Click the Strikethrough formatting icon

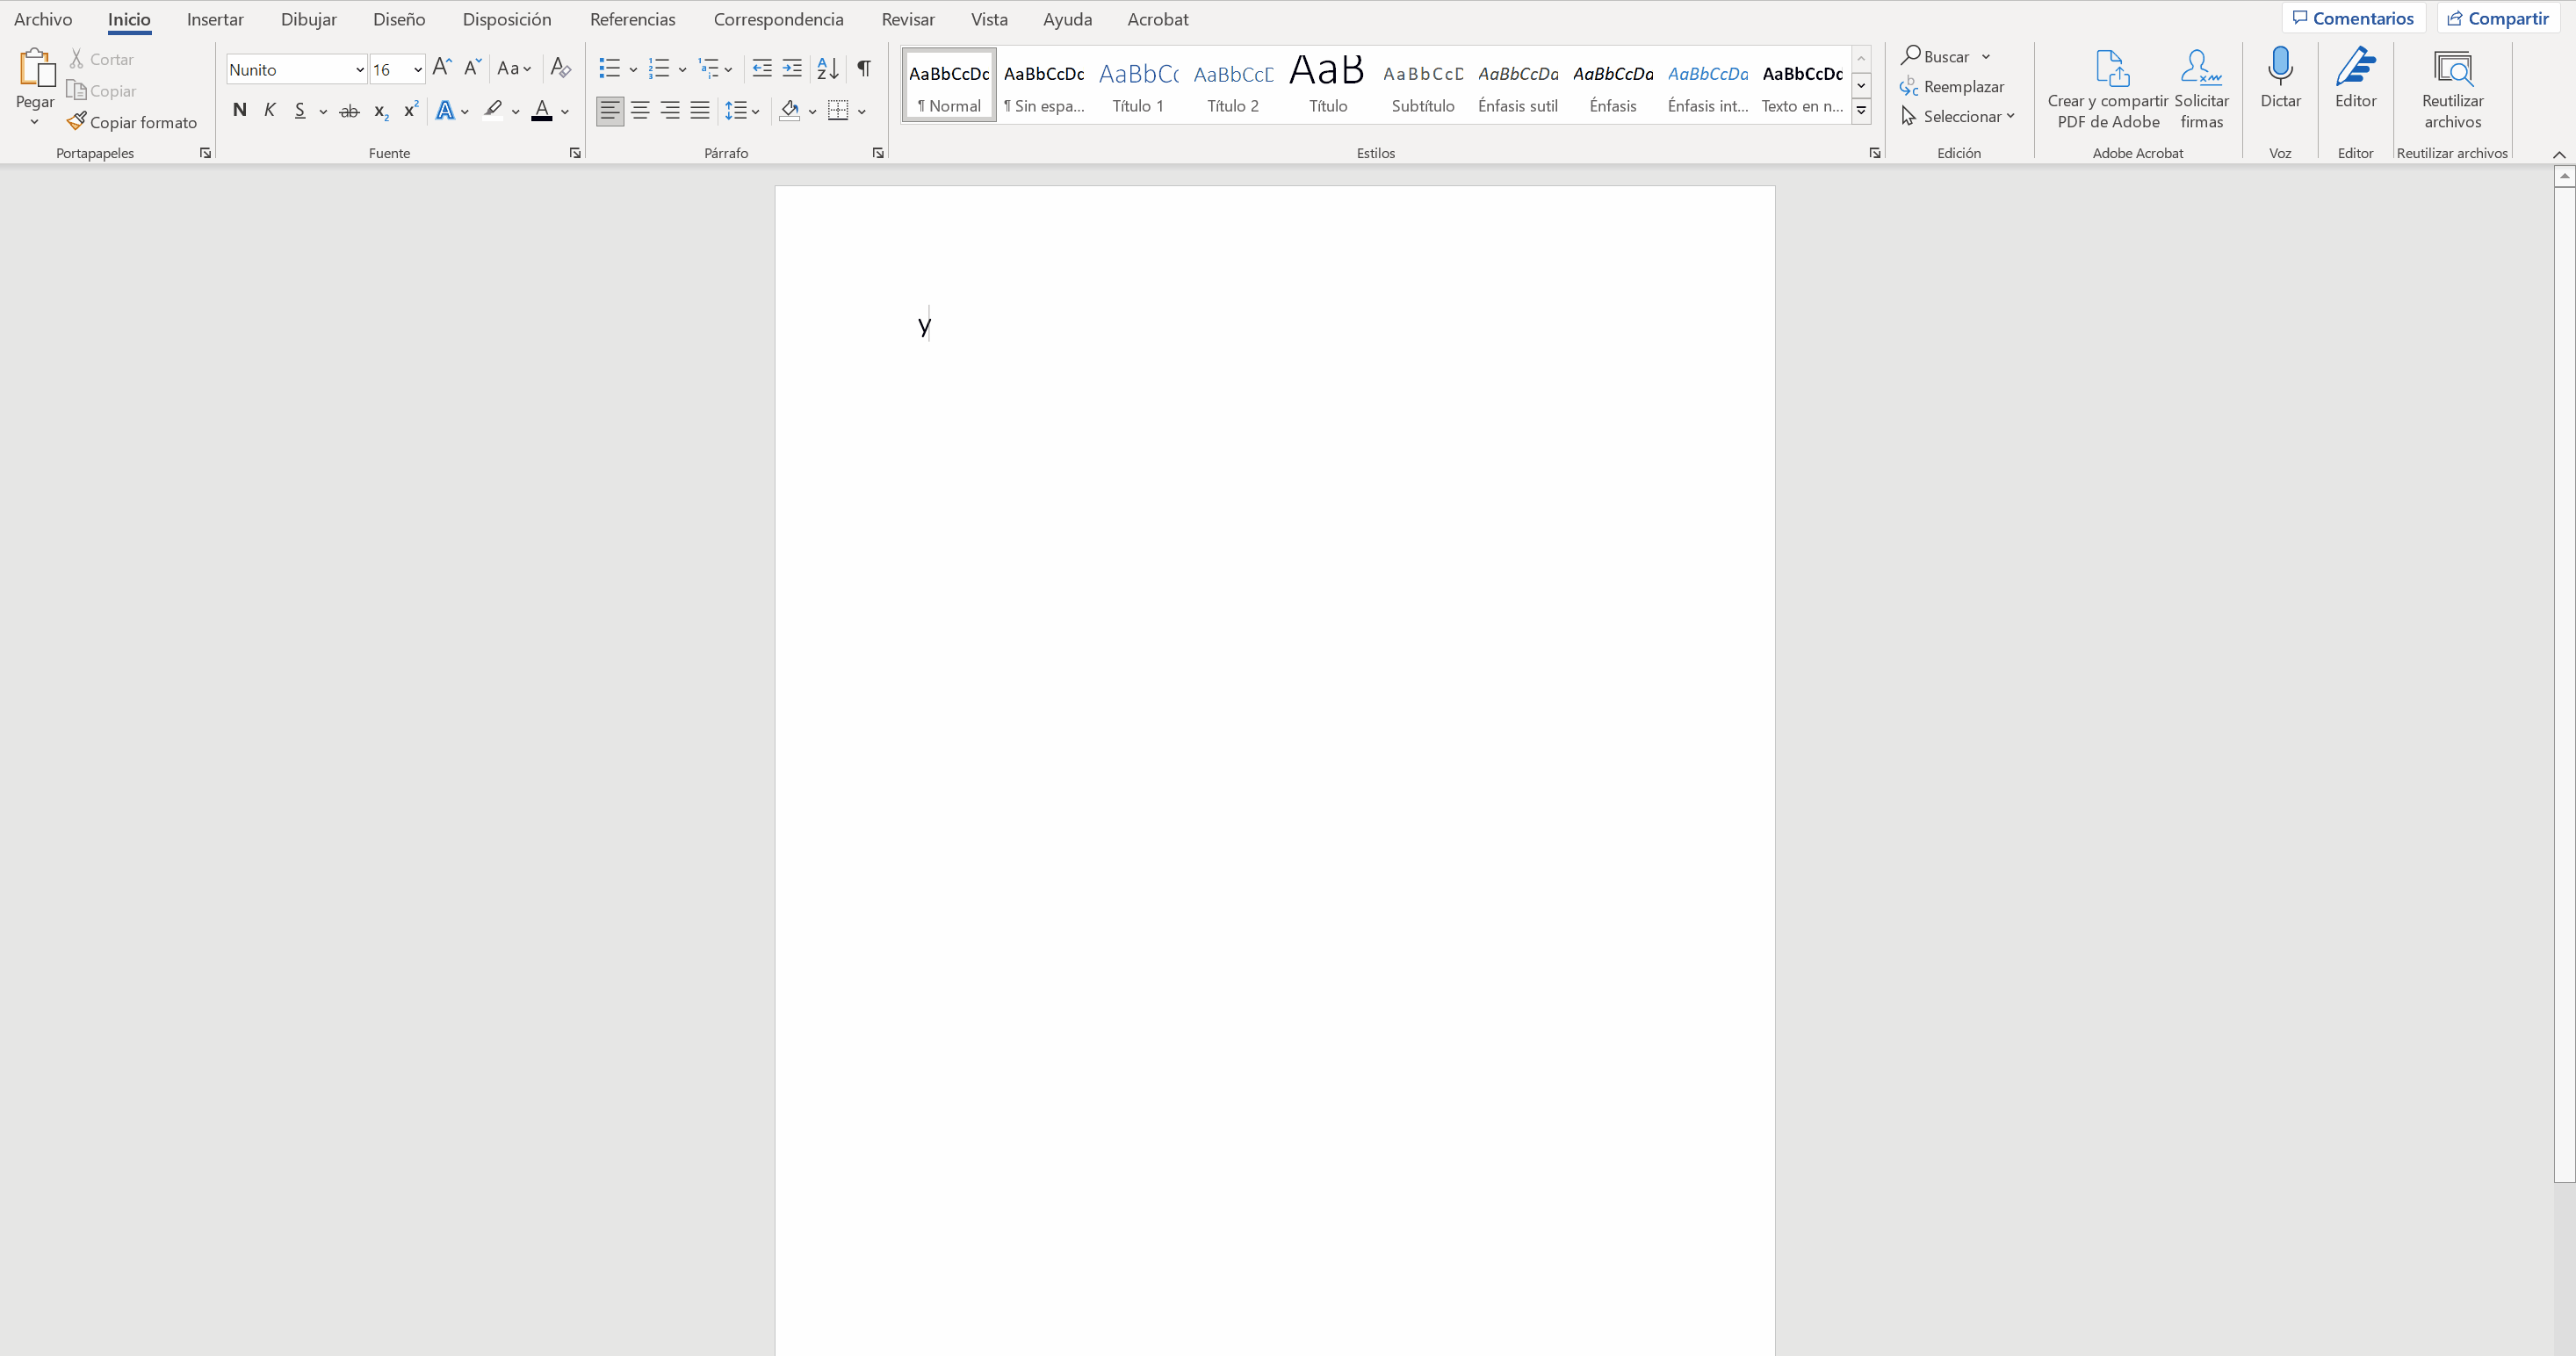[x=350, y=111]
